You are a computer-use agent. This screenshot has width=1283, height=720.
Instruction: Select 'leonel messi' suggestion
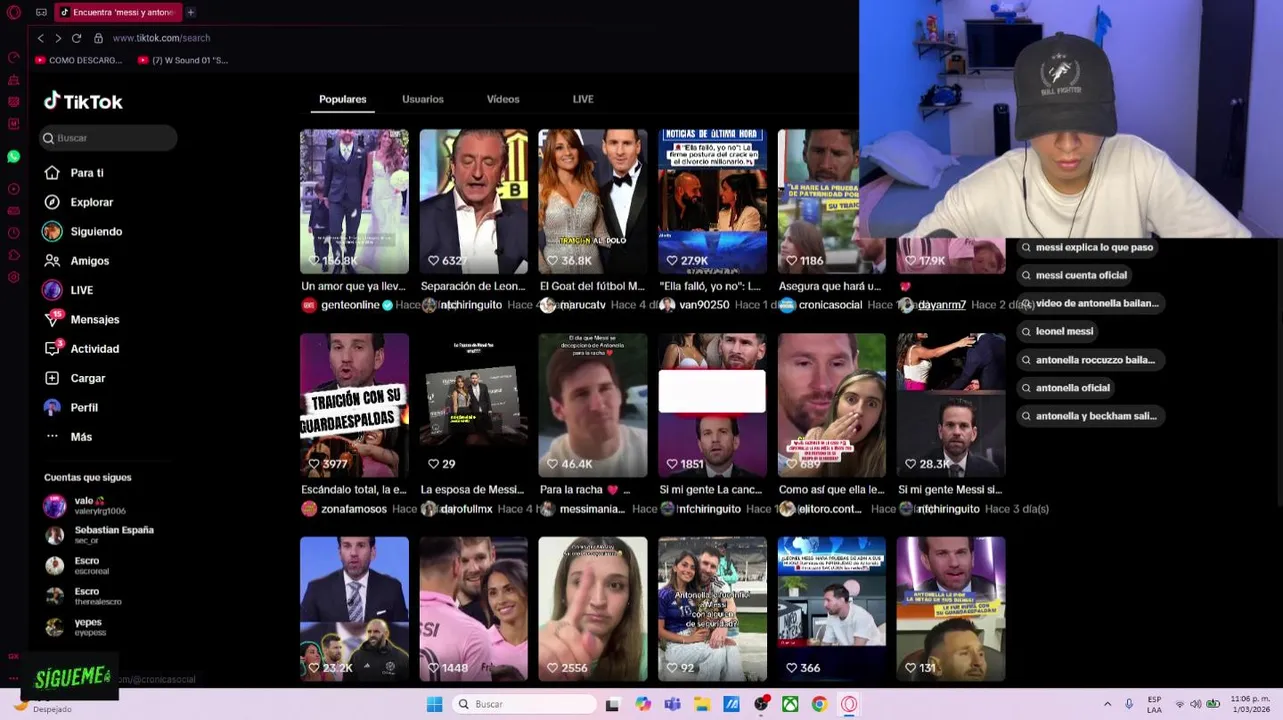pyautogui.click(x=1057, y=331)
